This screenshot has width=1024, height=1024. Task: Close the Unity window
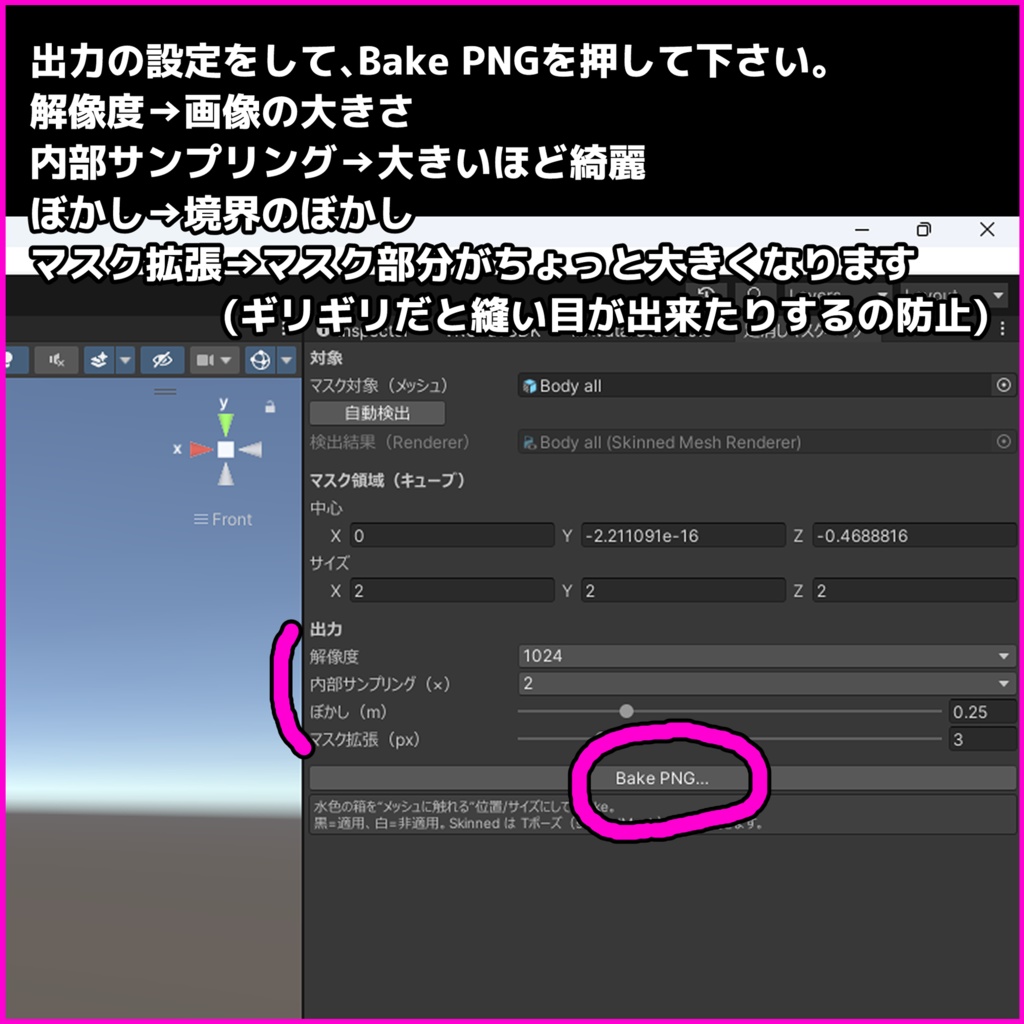pos(987,229)
